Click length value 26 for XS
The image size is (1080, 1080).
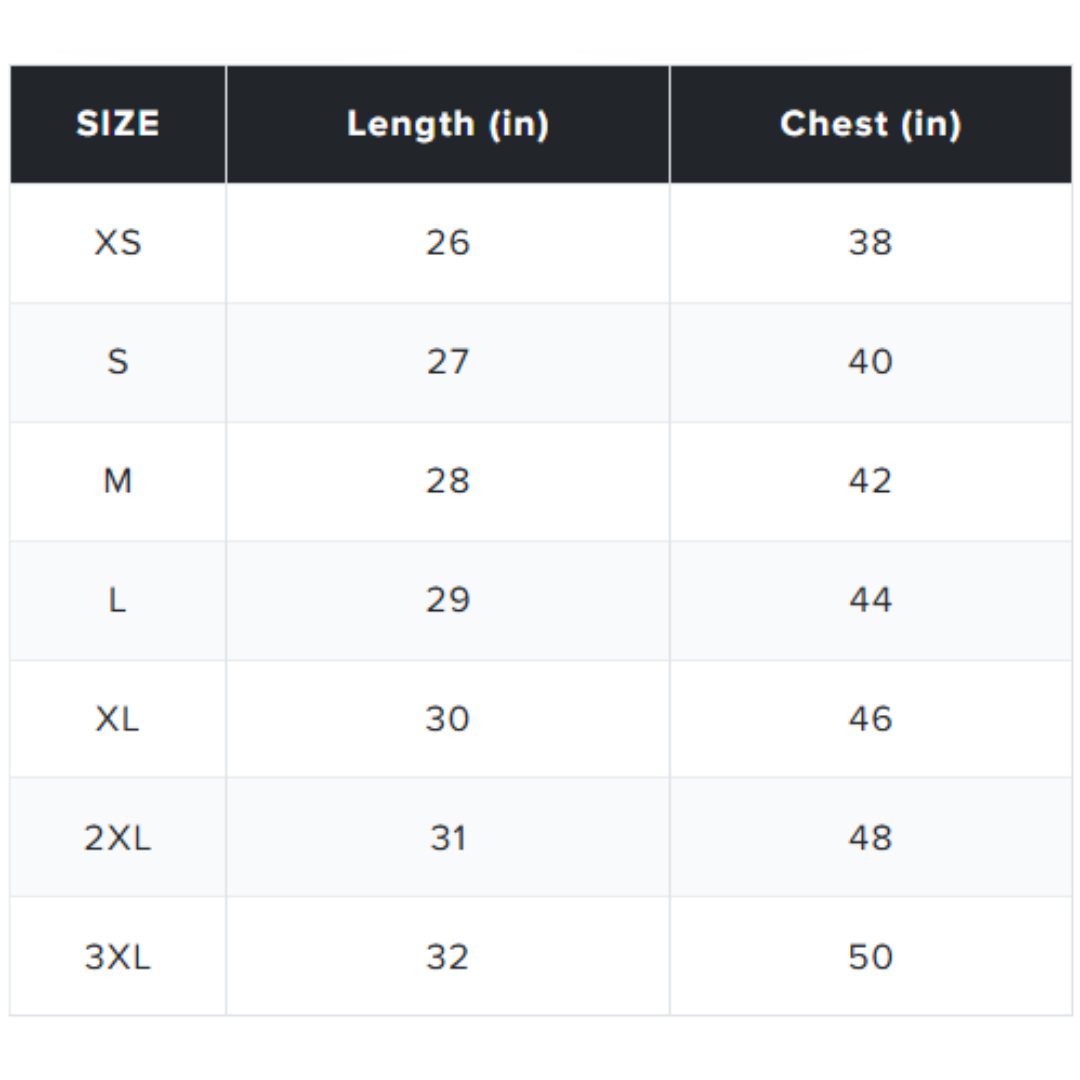[448, 242]
